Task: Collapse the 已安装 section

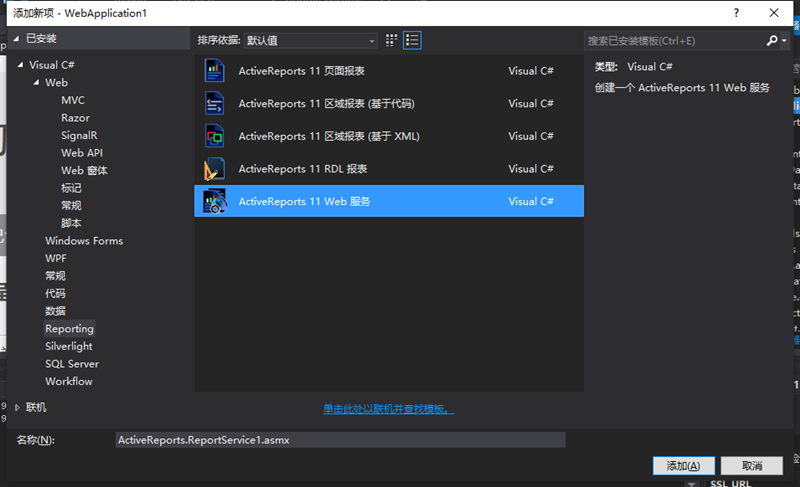Action: pos(15,39)
